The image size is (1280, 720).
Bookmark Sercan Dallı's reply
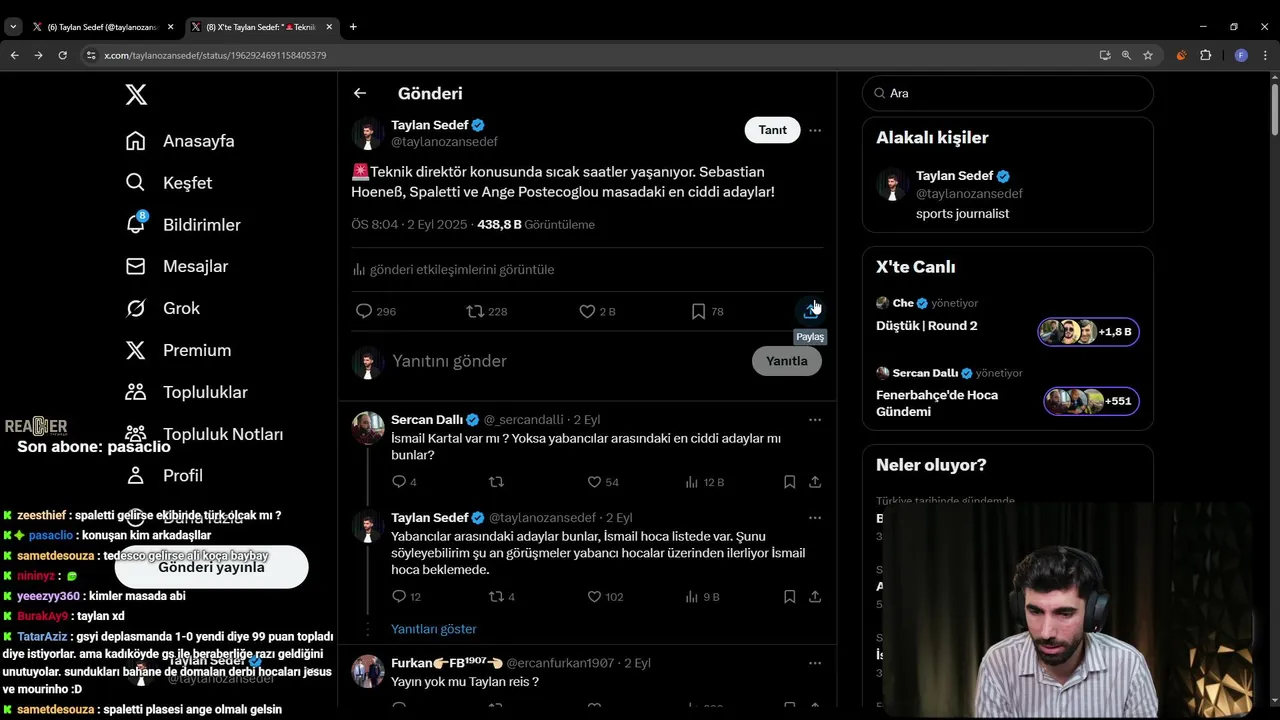(789, 482)
